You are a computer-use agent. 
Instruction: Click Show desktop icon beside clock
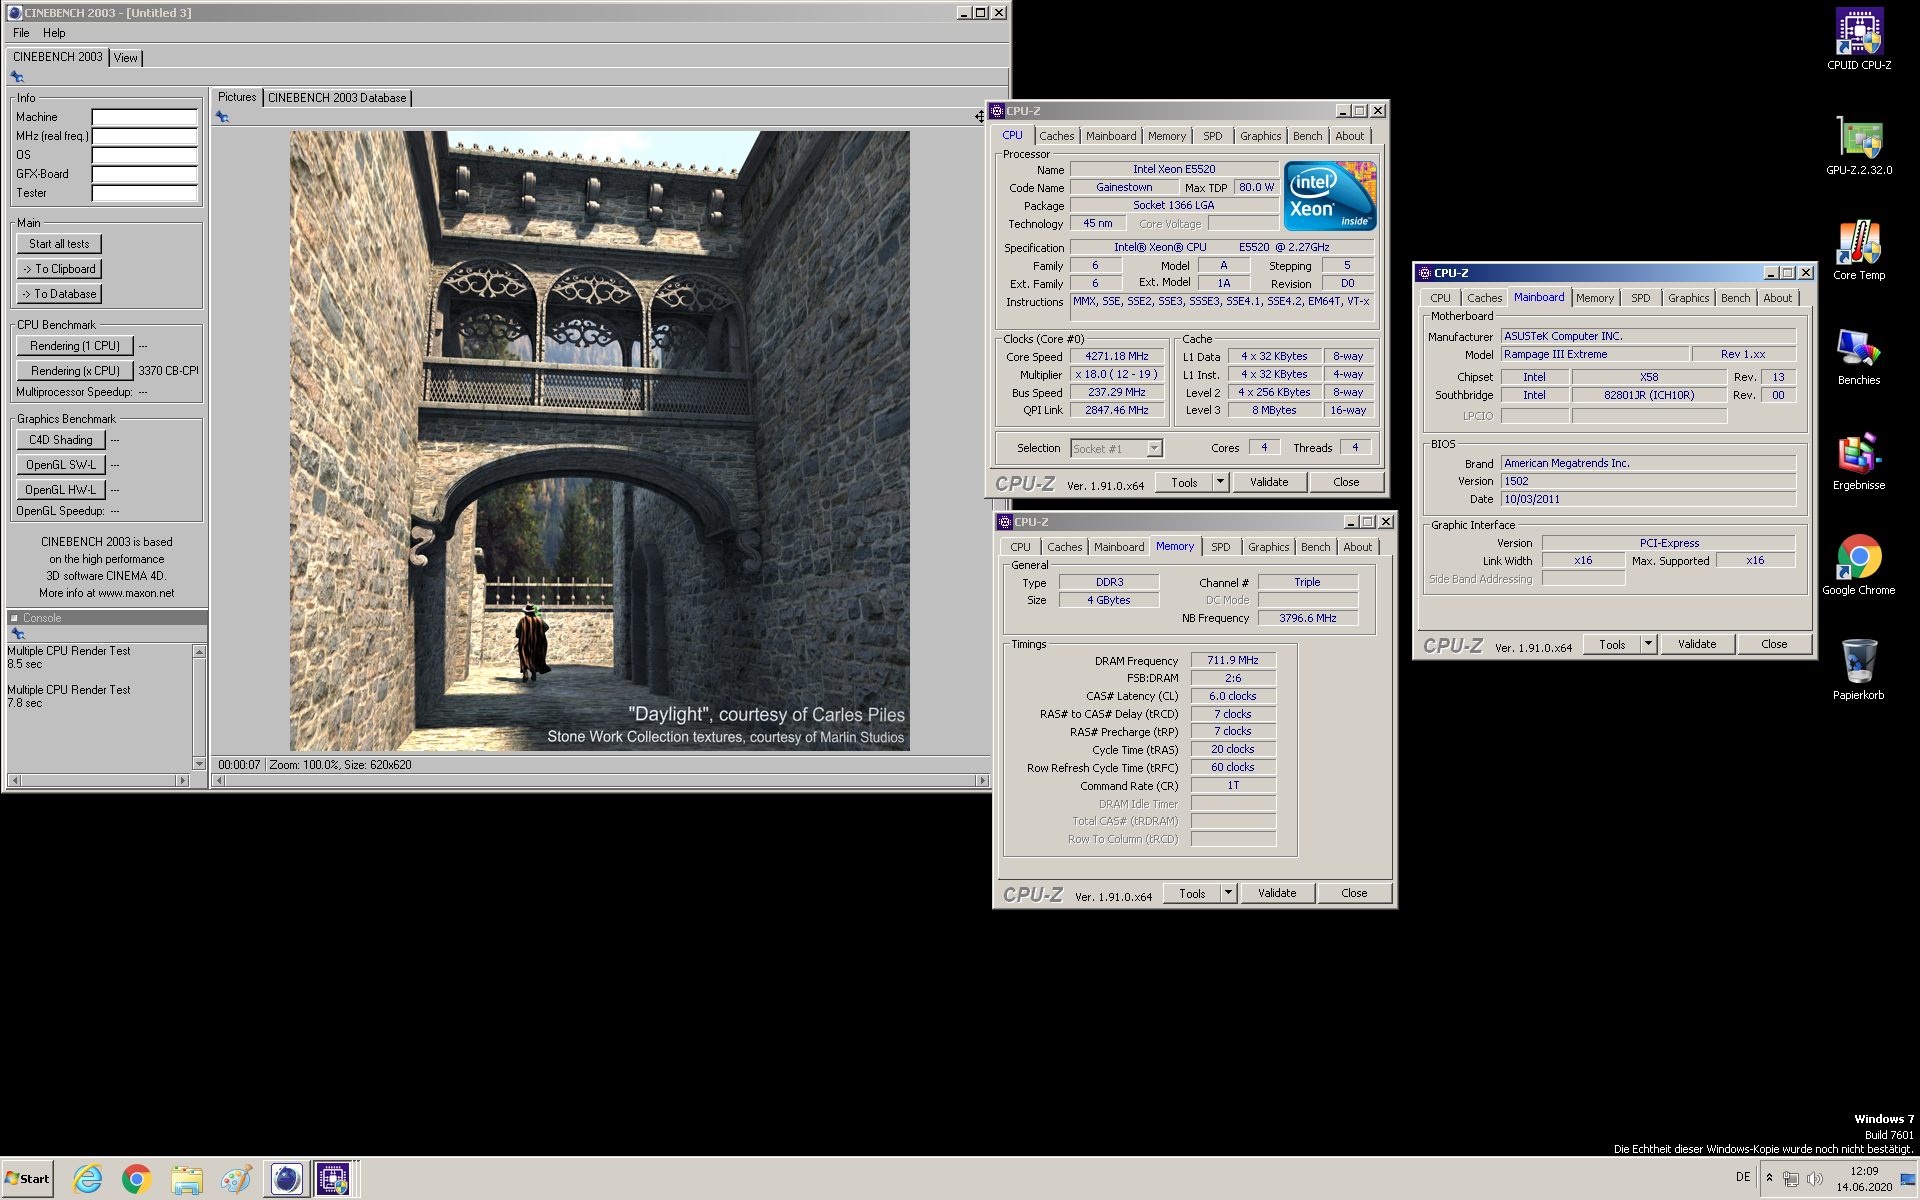pos(1908,1179)
